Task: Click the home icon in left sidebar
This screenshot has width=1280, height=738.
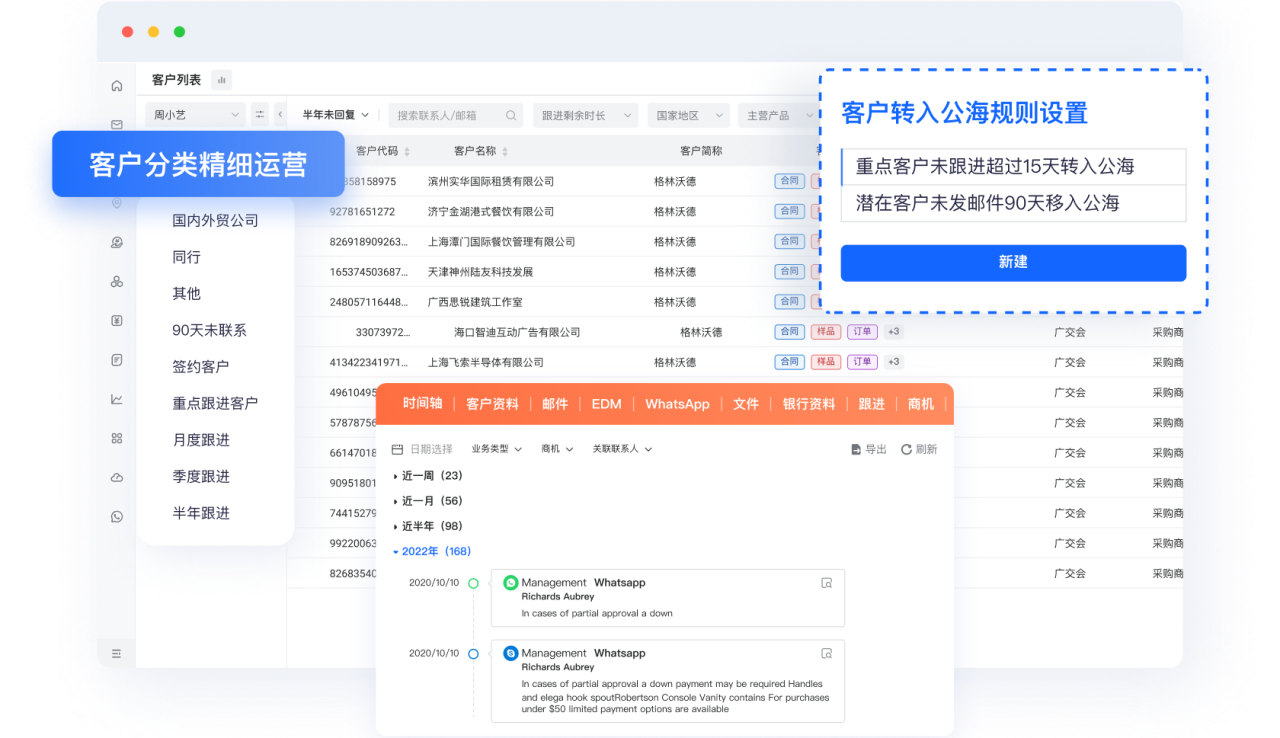Action: coord(117,86)
